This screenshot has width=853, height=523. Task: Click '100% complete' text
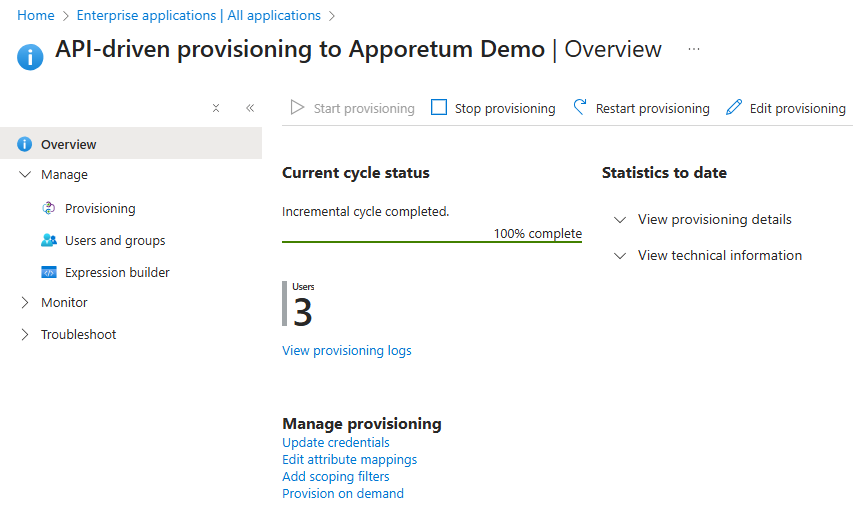pos(537,233)
